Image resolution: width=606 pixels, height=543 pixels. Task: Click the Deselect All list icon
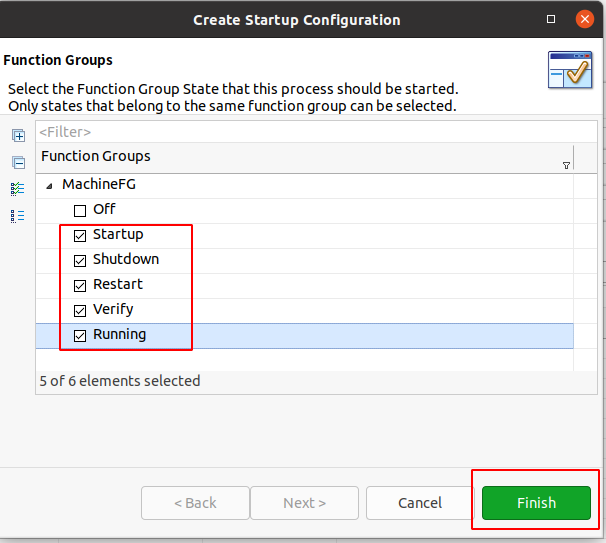pos(17,216)
